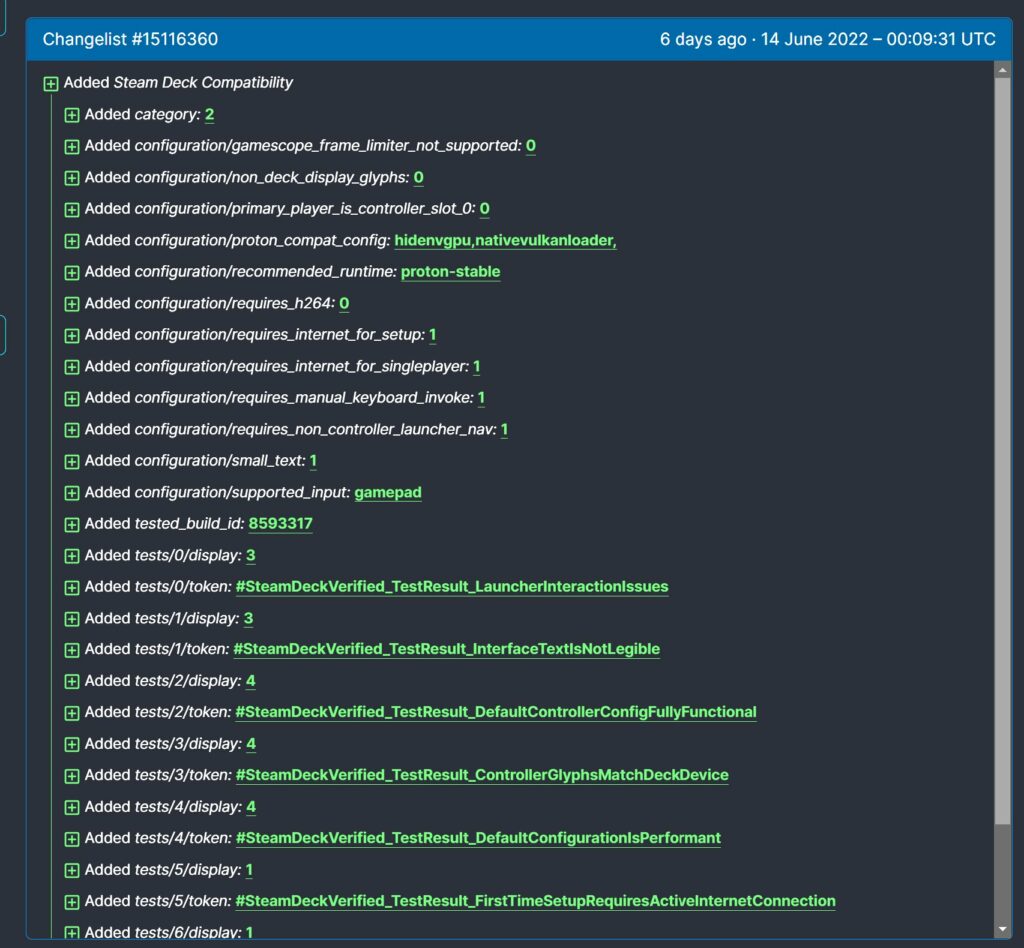The image size is (1024, 948).
Task: Open DefaultConfigurationIsPerformant token link
Action: 478,838
